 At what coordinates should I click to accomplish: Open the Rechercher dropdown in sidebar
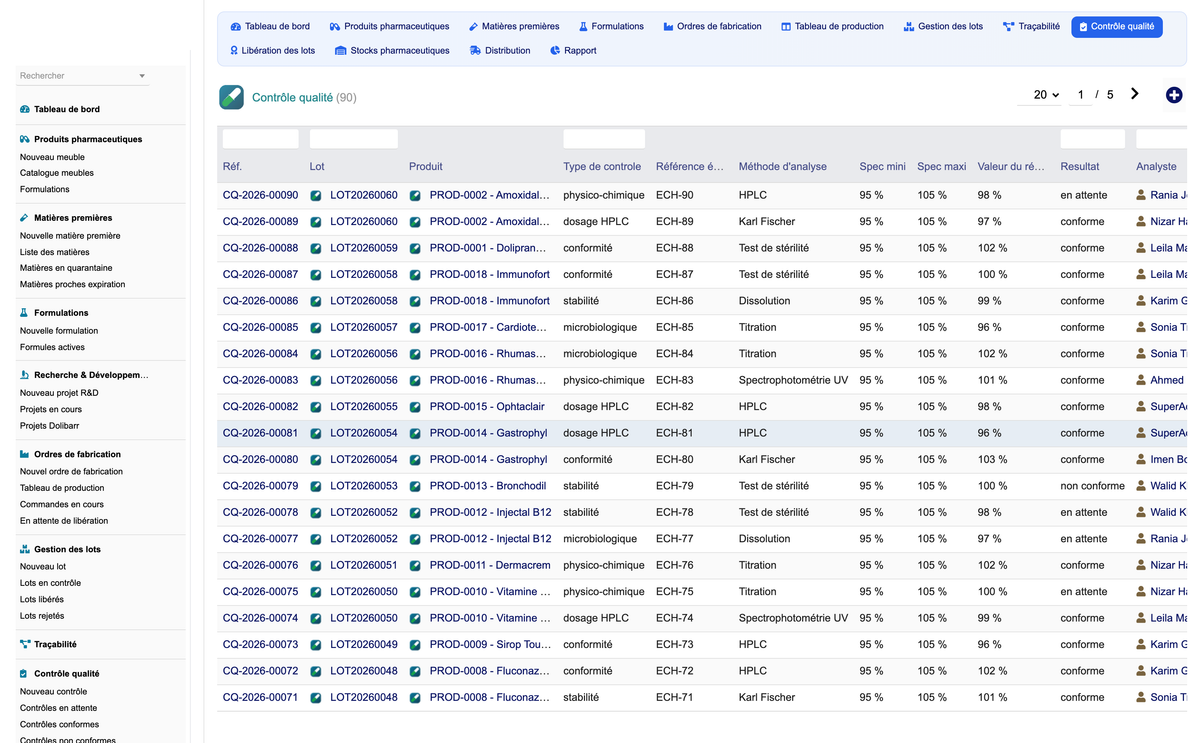pyautogui.click(x=83, y=76)
